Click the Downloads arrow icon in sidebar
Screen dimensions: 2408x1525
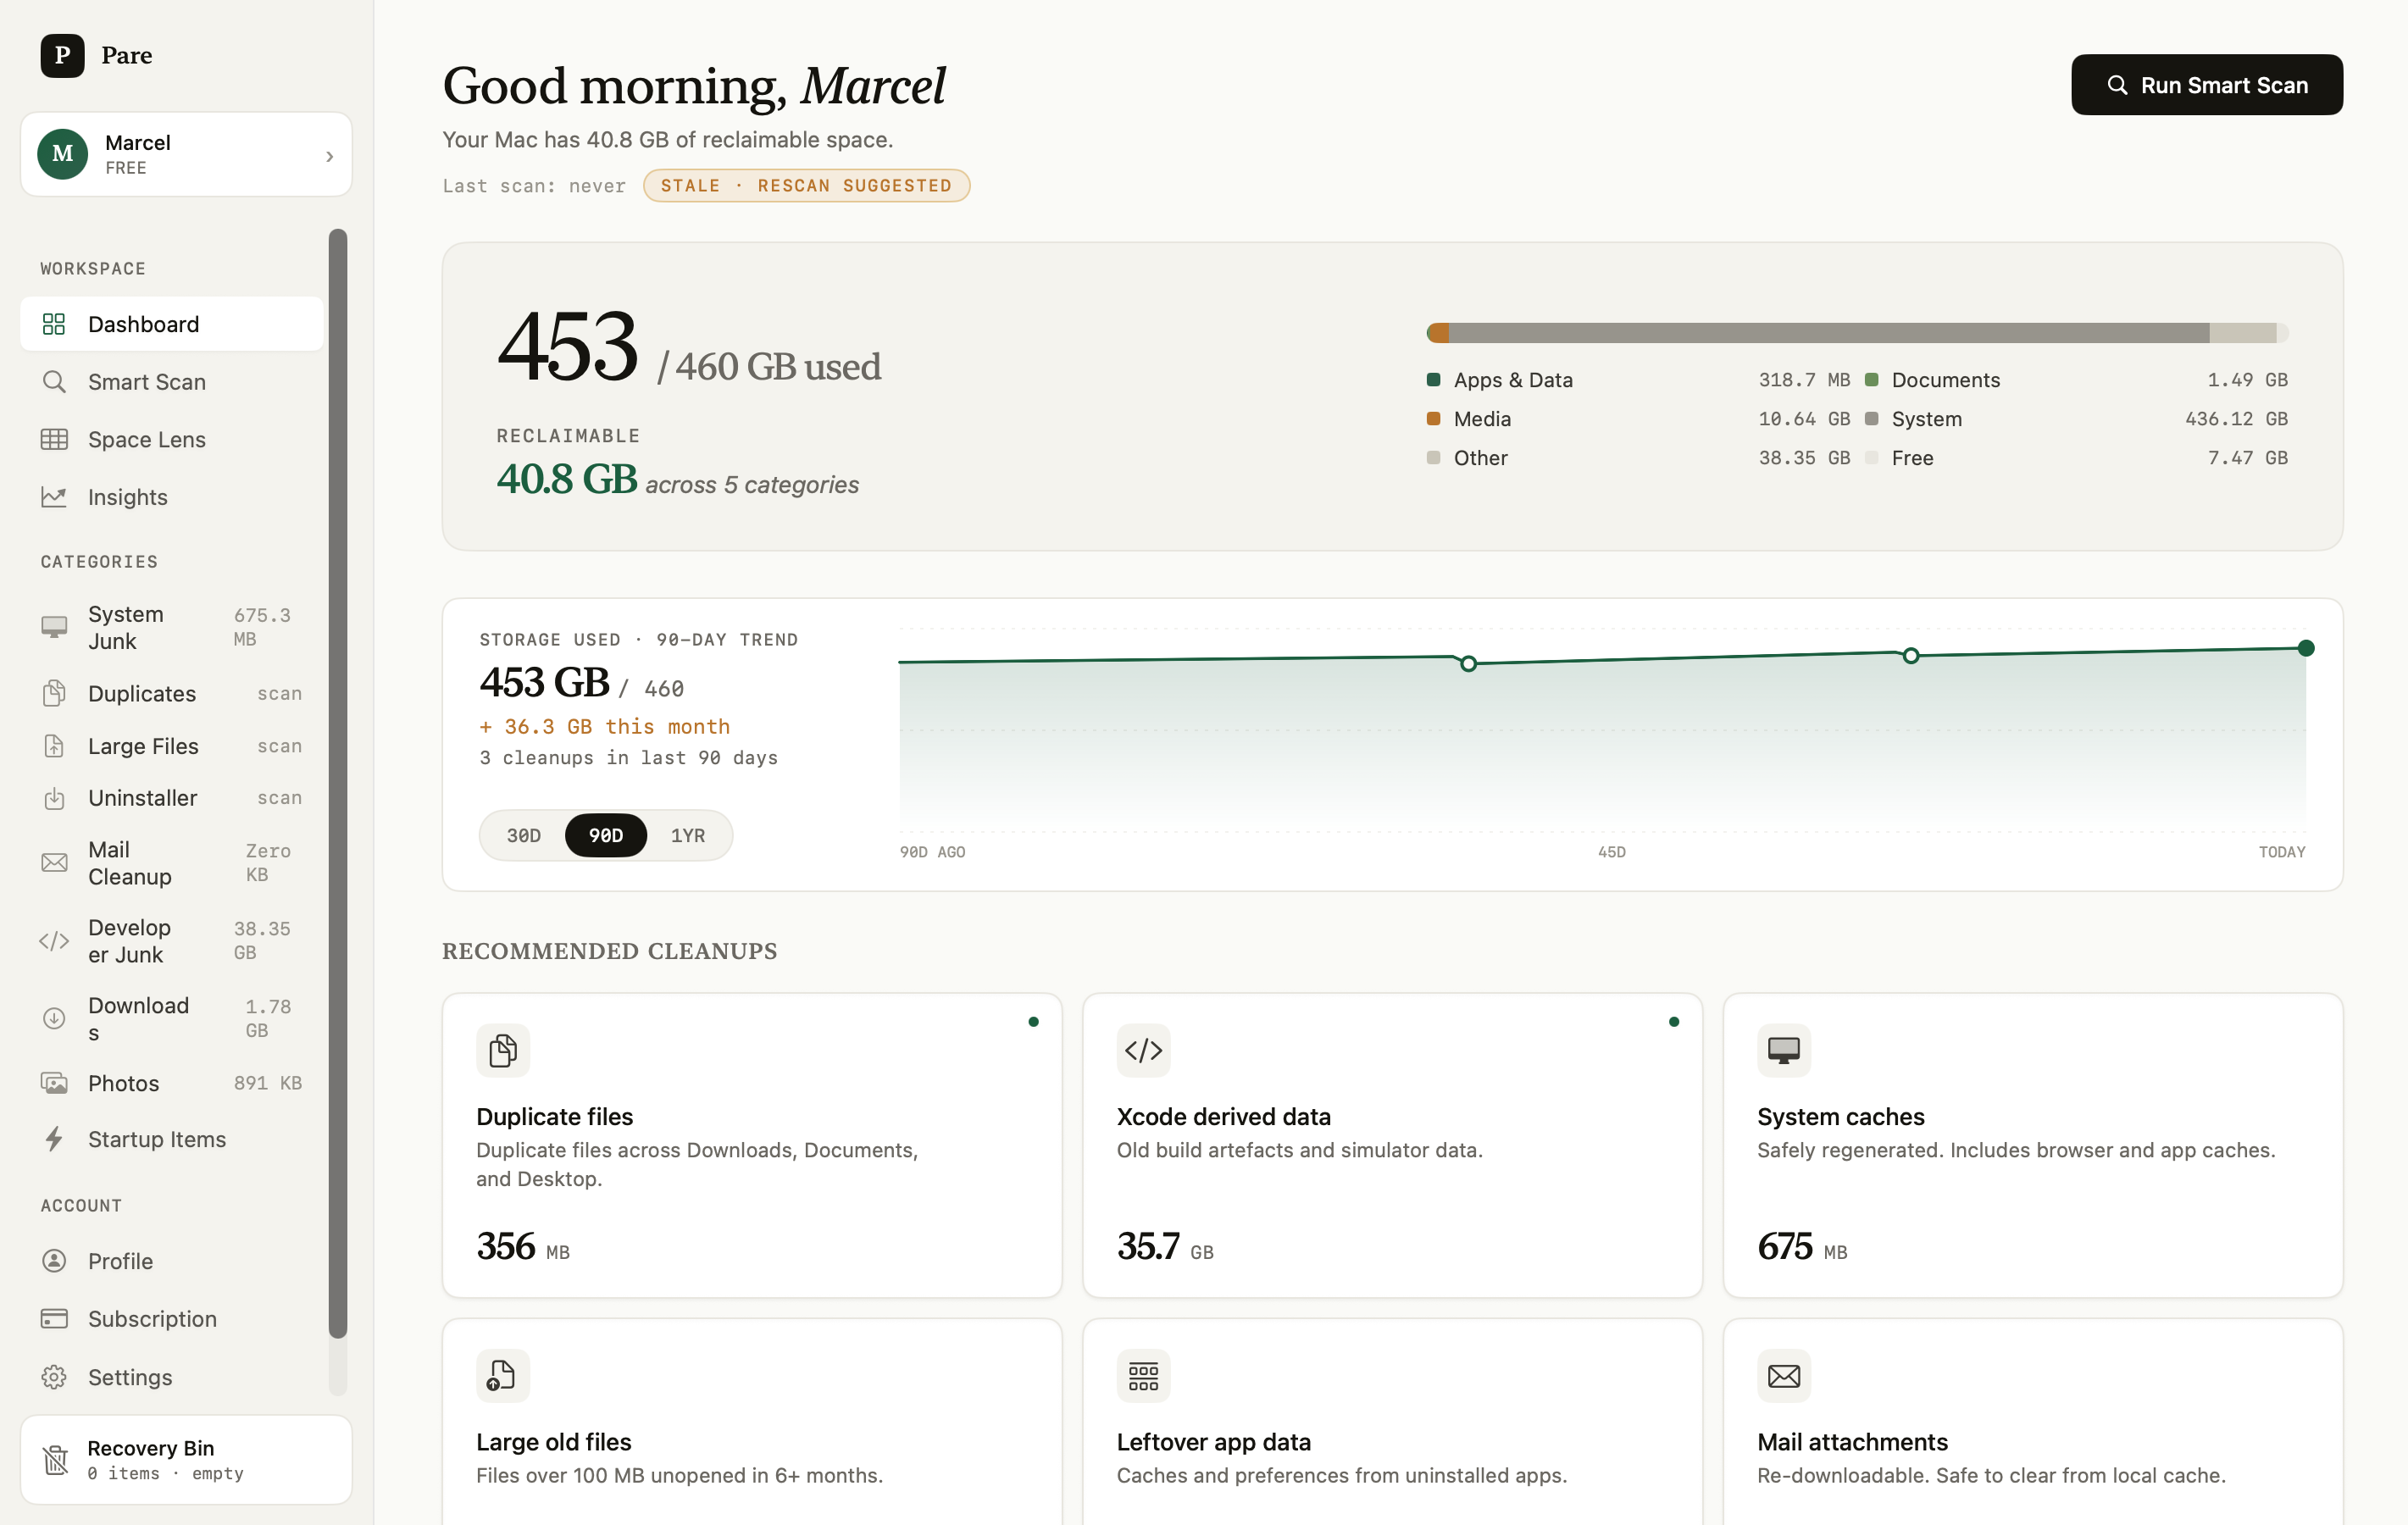click(54, 1018)
